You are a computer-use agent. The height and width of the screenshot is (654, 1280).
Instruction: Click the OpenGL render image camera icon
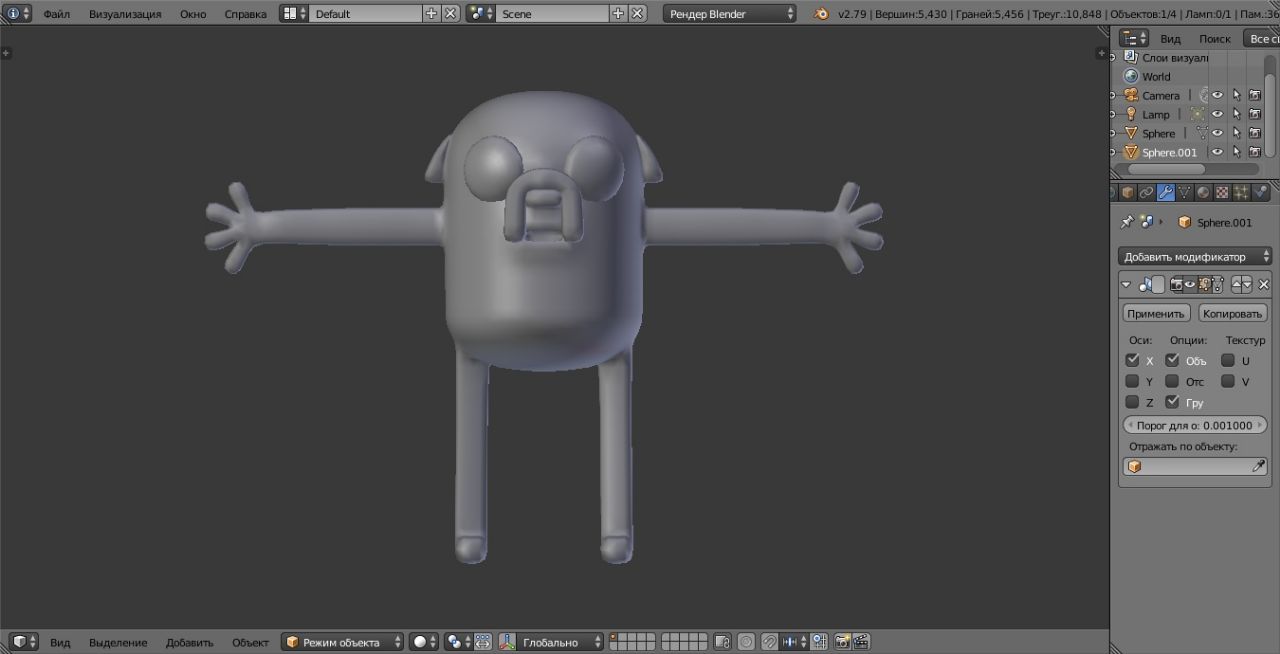point(842,642)
